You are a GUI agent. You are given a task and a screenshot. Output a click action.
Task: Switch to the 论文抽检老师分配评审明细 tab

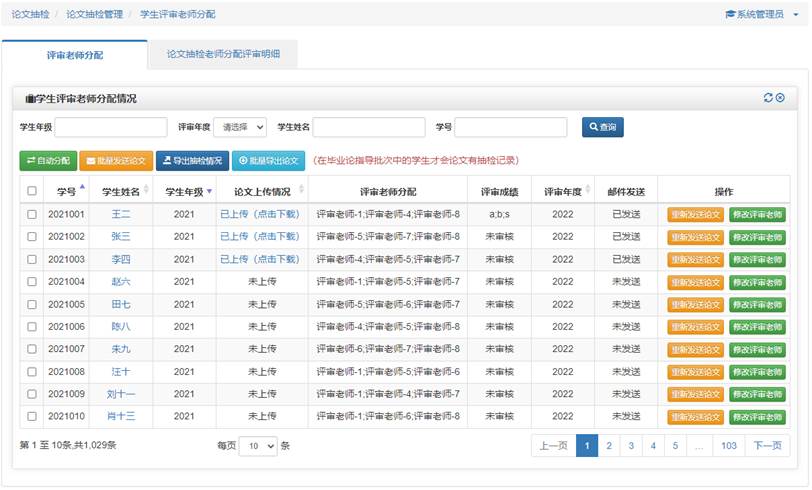tap(222, 54)
